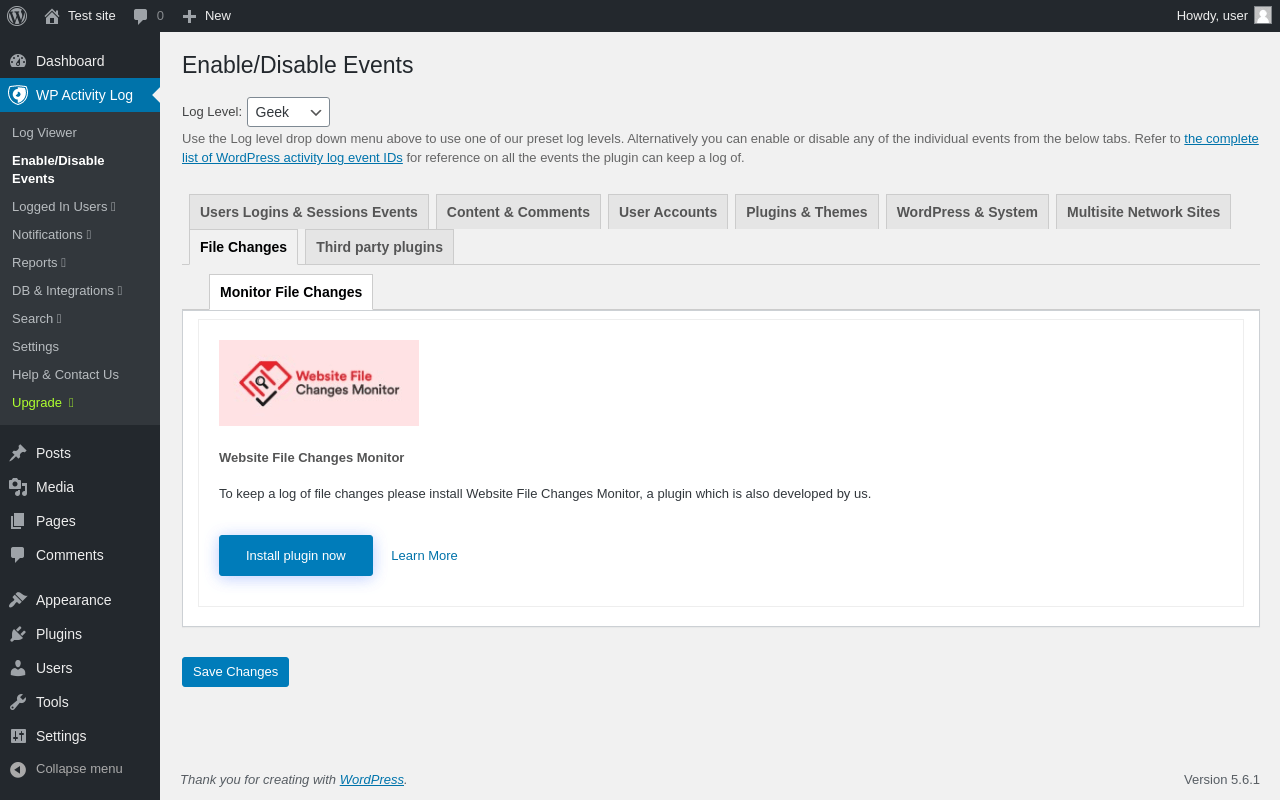Screen dimensions: 1280x800
Task: Click the user avatar icon
Action: [x=1263, y=15]
